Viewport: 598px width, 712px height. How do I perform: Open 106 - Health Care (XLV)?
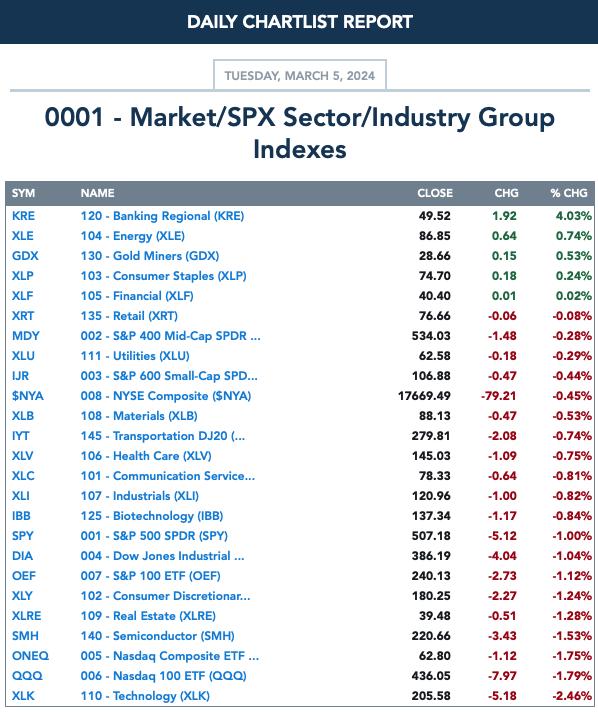[x=146, y=455]
